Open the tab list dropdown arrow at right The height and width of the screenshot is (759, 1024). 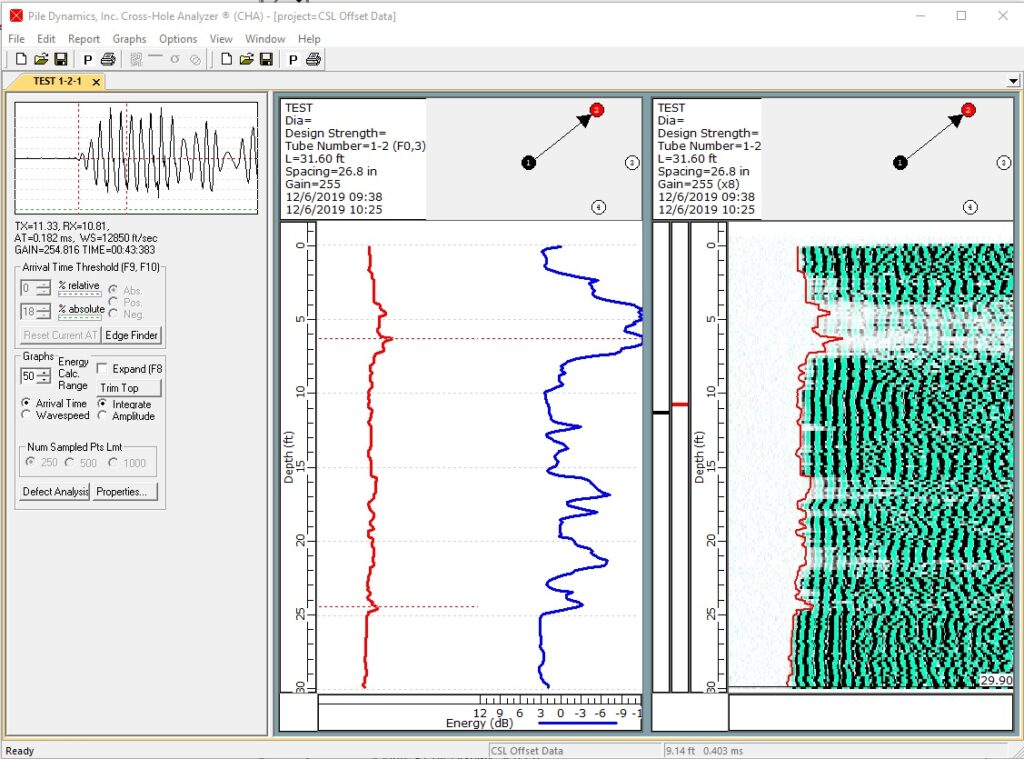pos(1013,82)
